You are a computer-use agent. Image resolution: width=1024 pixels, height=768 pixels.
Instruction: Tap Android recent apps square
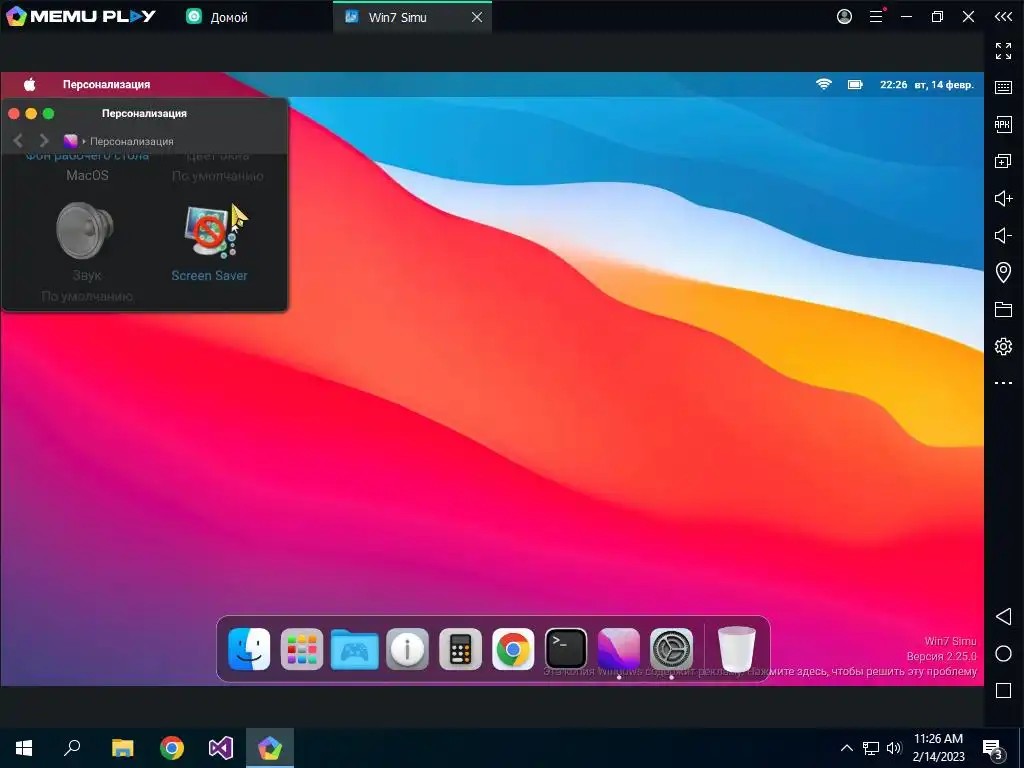[x=1003, y=690]
